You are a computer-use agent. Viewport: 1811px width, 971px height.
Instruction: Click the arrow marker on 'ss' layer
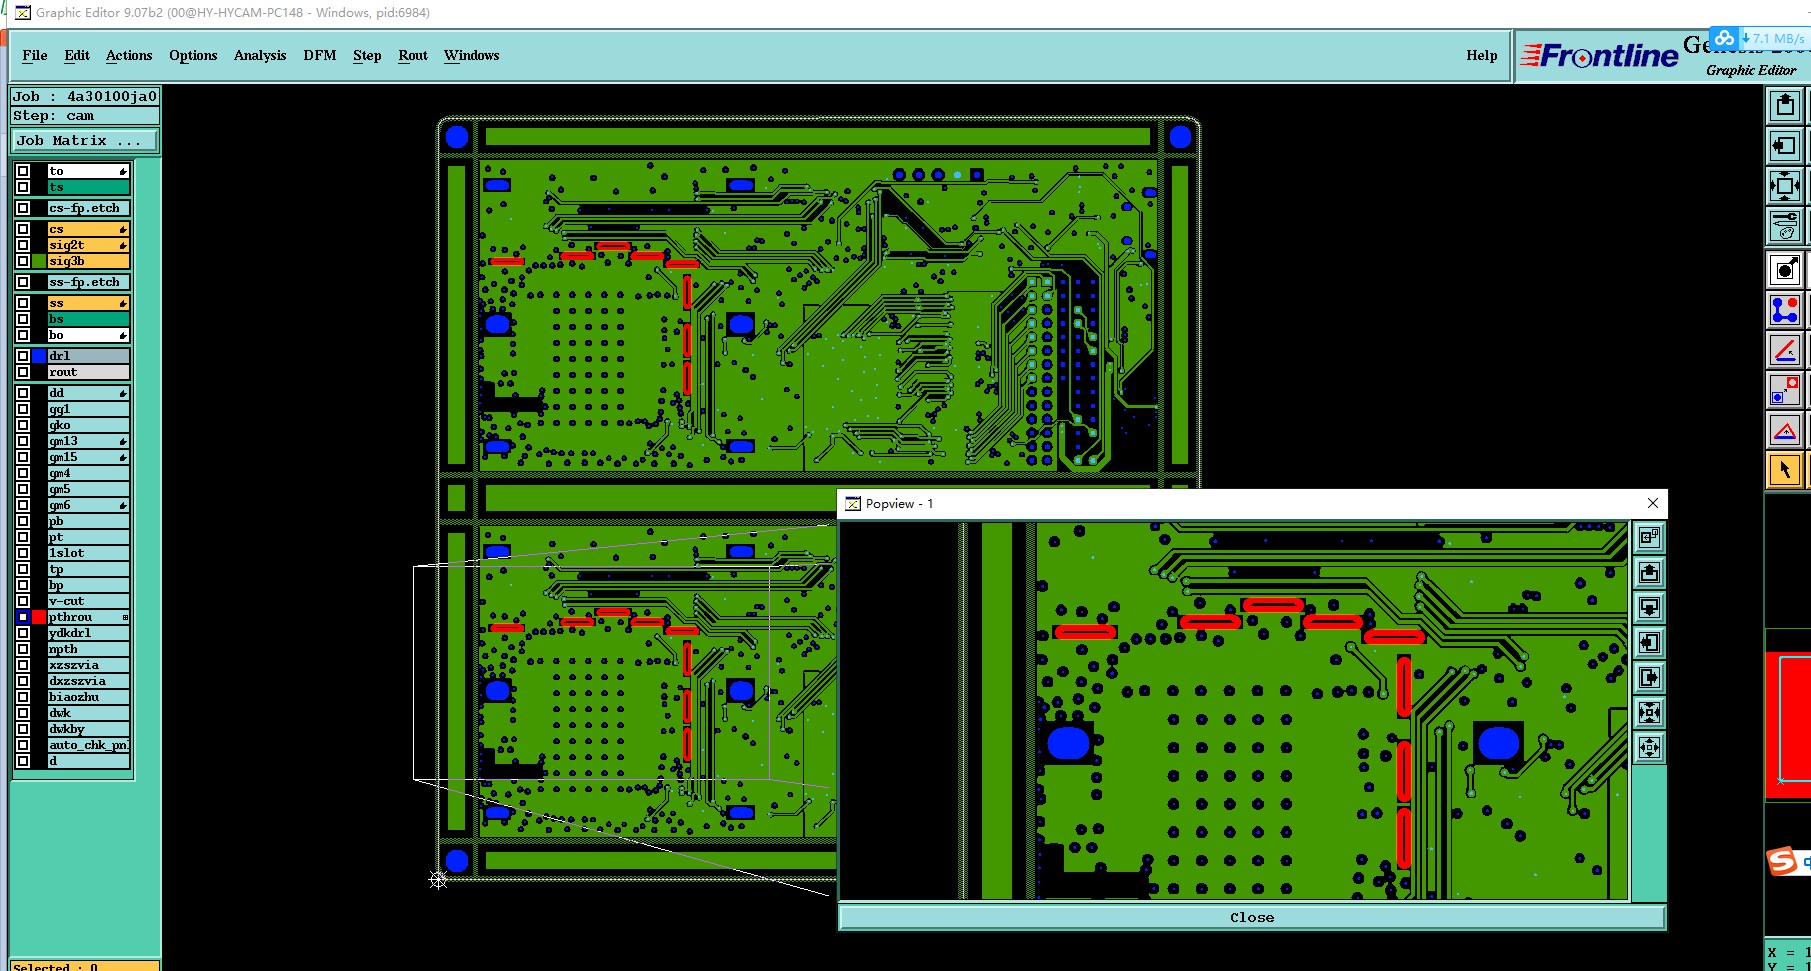123,303
